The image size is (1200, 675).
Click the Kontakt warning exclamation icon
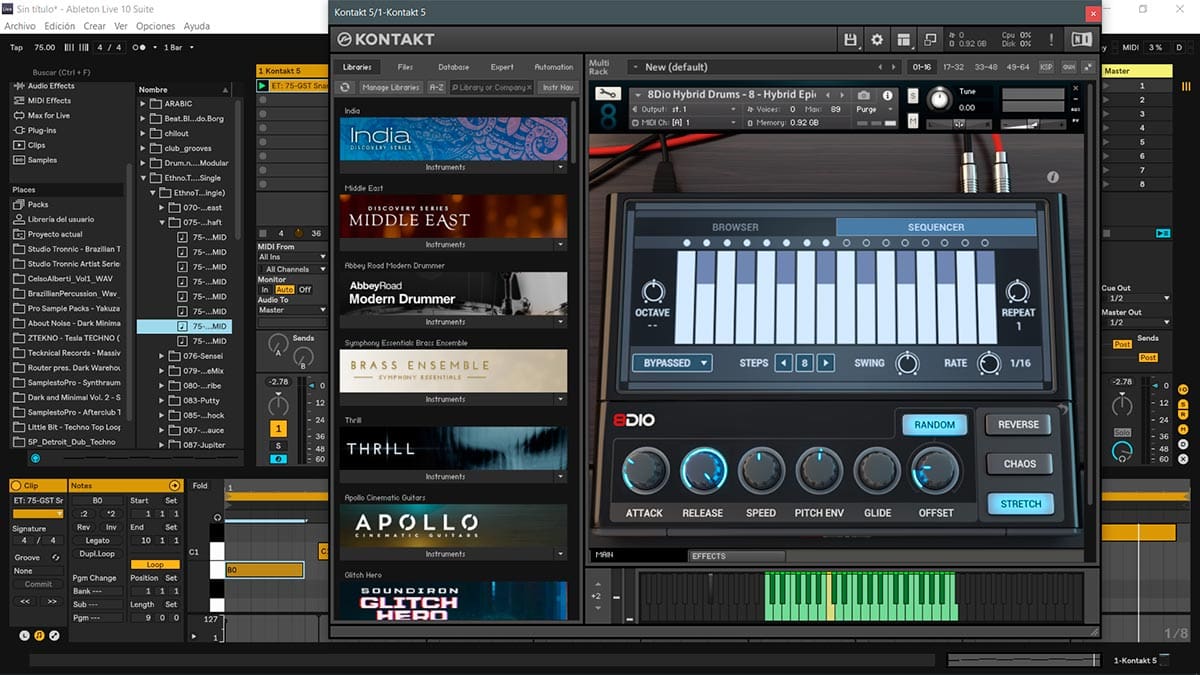click(x=1051, y=40)
